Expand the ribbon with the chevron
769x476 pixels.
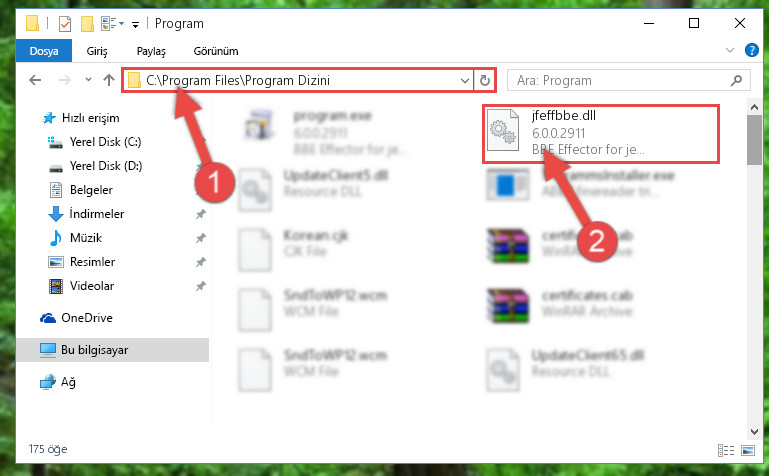point(730,50)
